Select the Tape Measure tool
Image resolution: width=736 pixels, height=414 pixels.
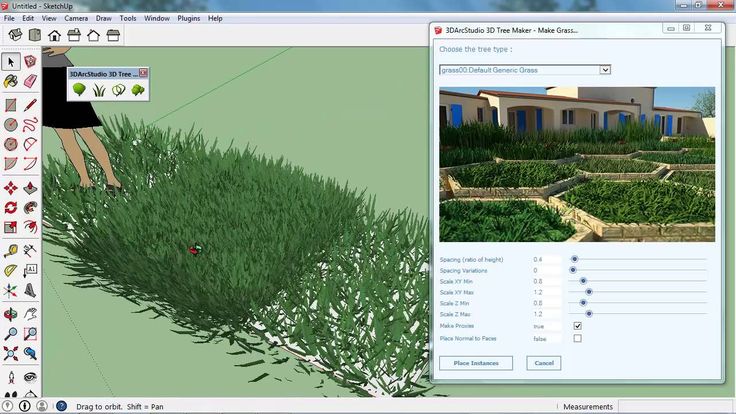pos(11,251)
